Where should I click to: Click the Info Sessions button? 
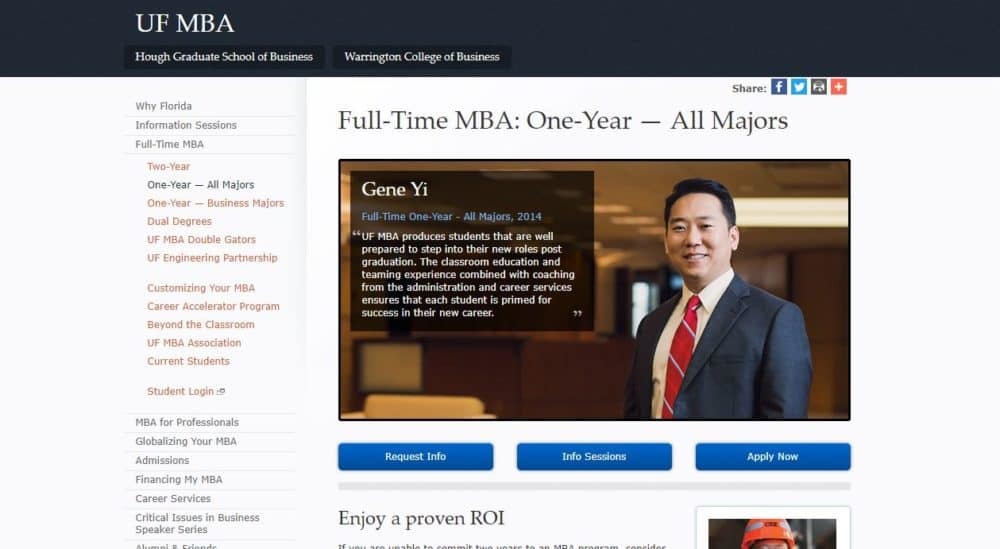(x=594, y=457)
